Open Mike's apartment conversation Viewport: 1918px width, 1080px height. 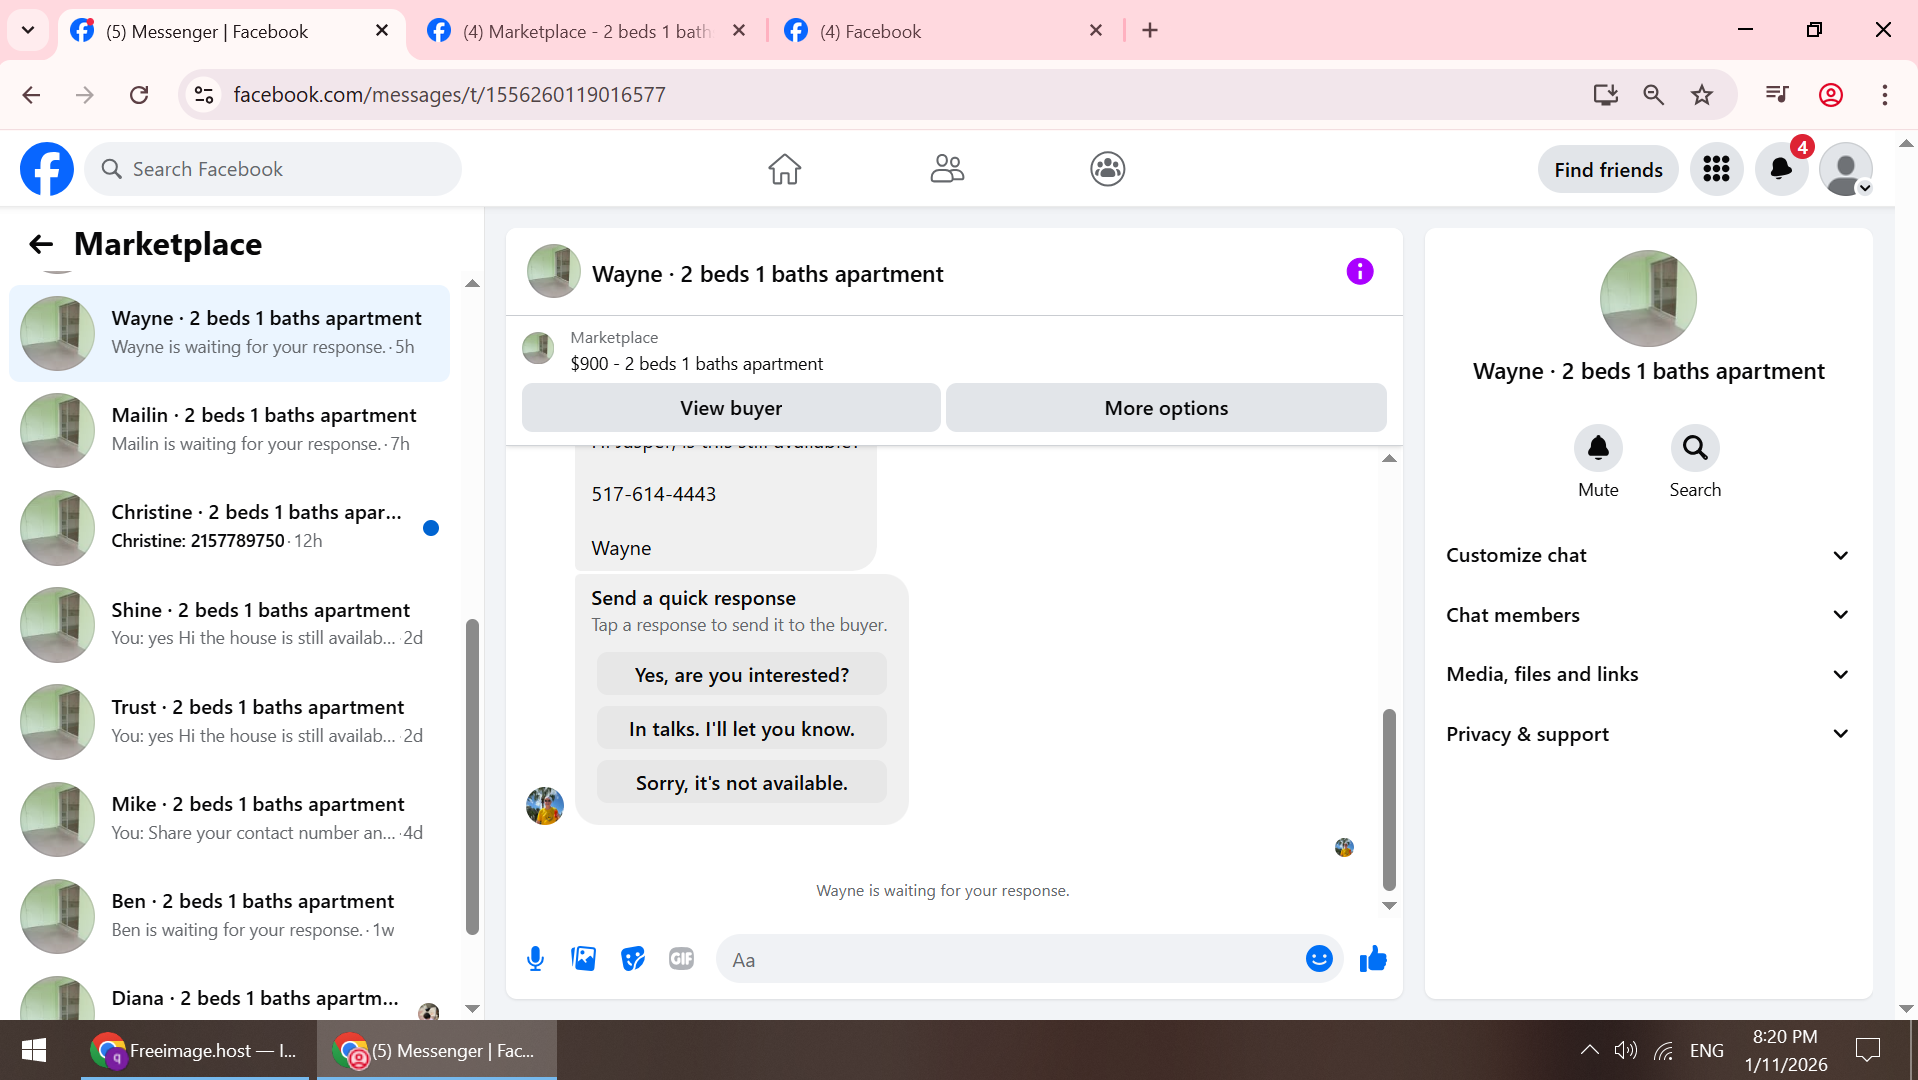point(230,818)
